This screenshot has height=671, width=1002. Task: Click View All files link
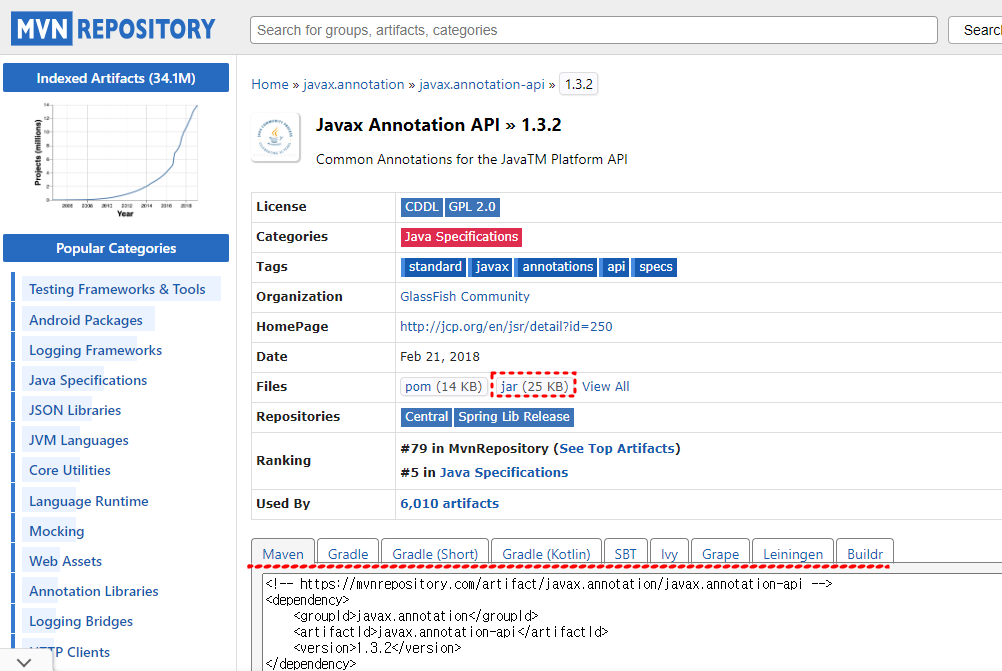tap(605, 387)
